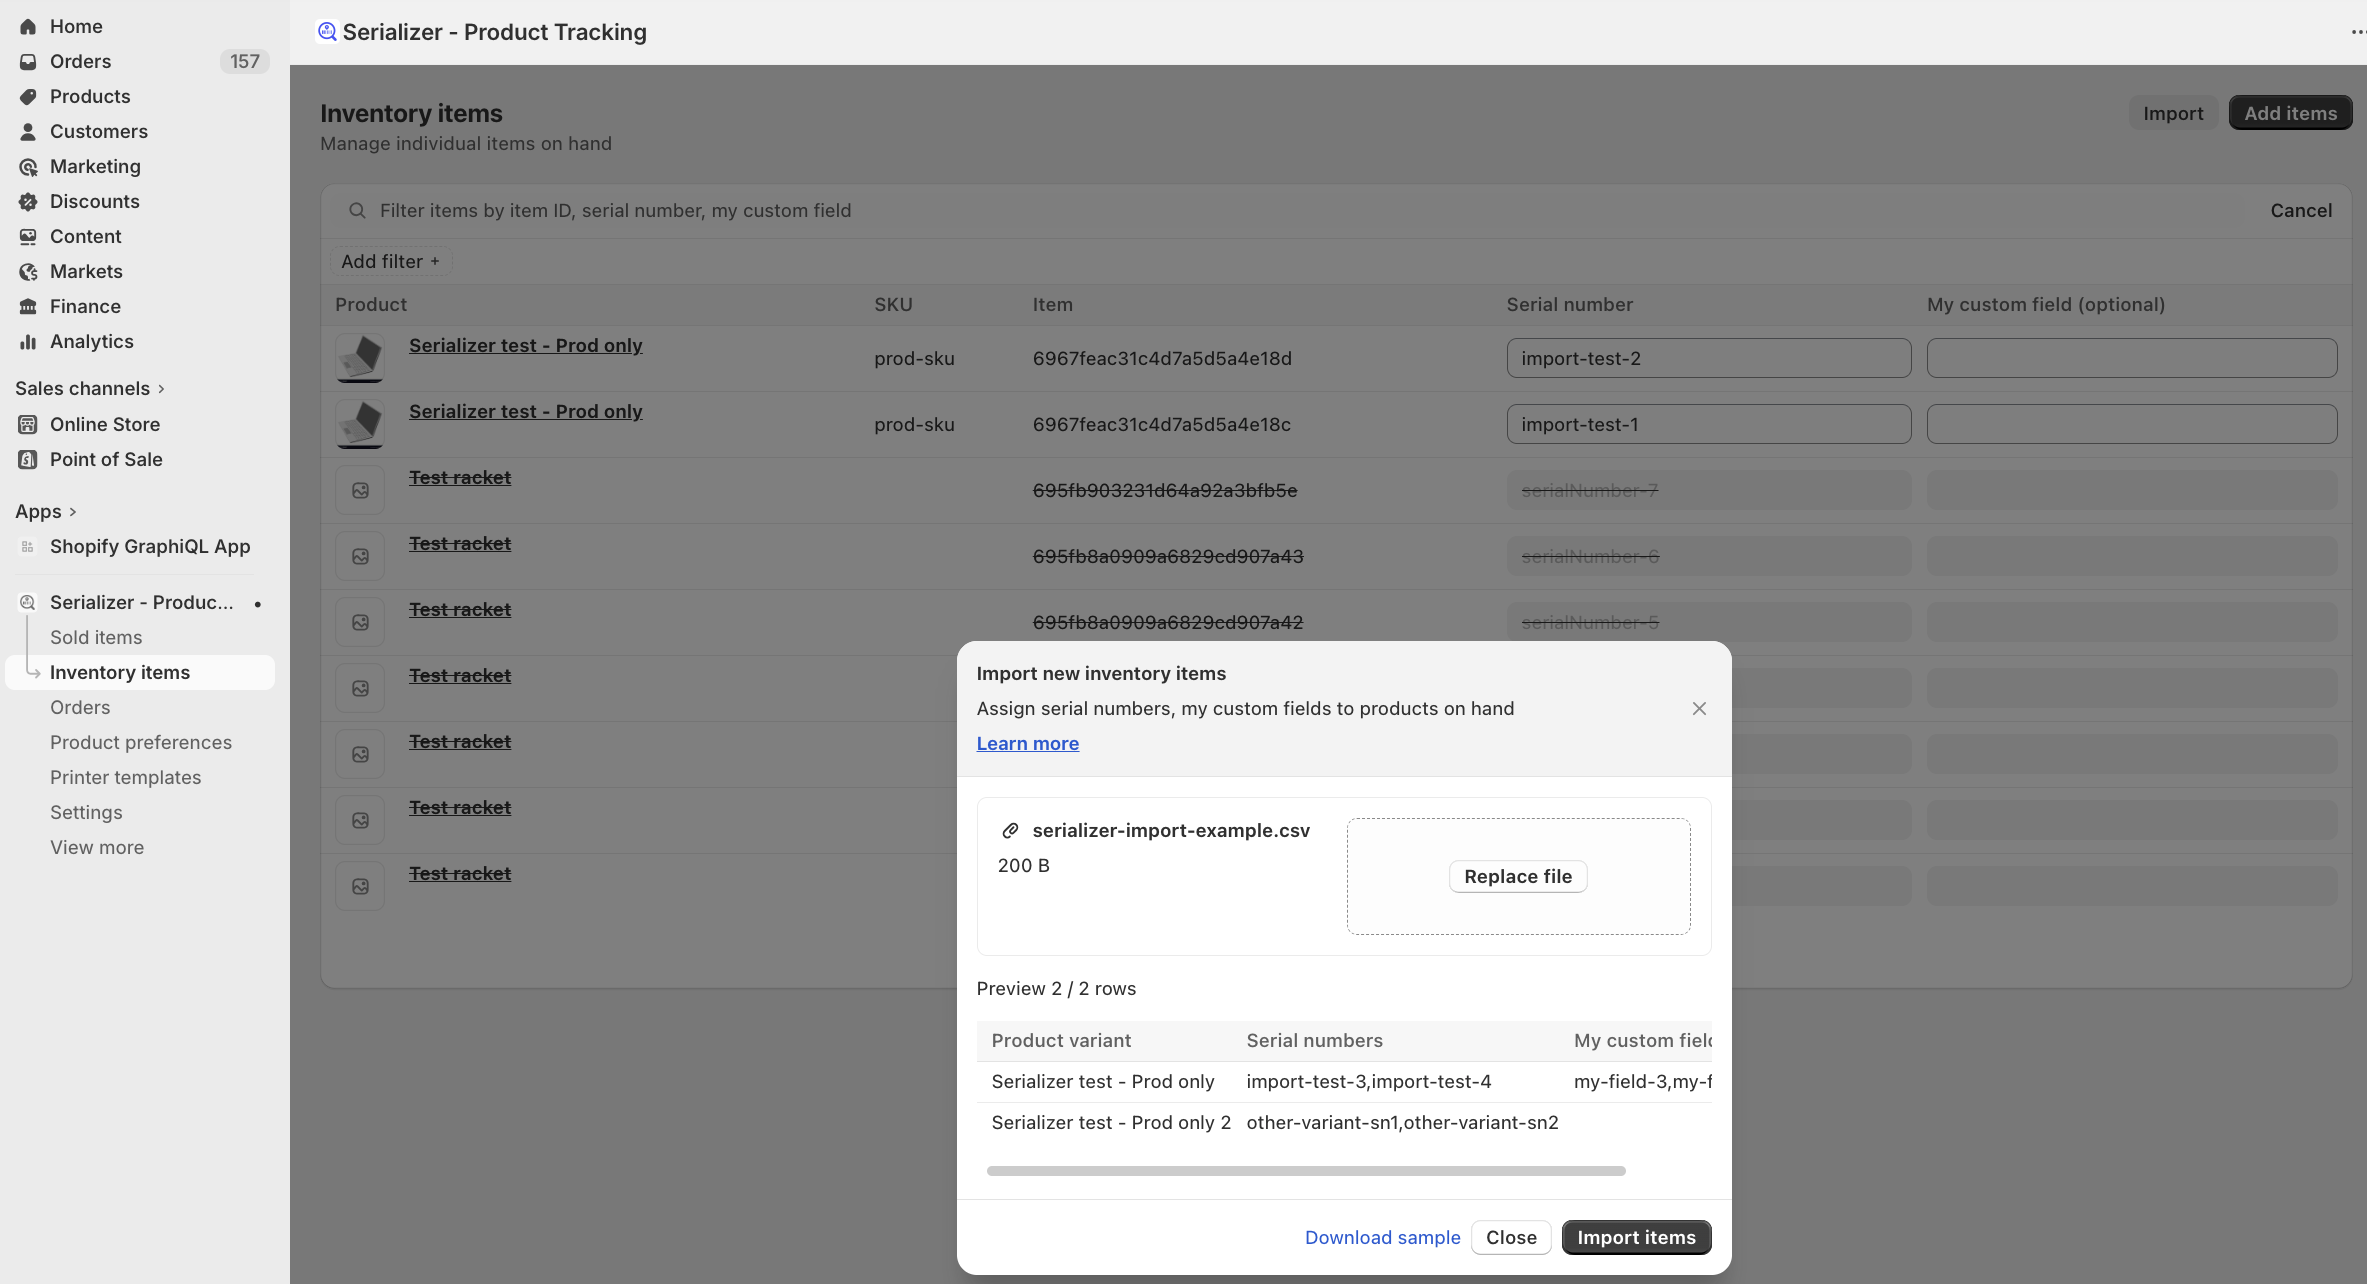This screenshot has width=2367, height=1284.
Task: Click the preview table horizontal scrollbar
Action: [x=1305, y=1171]
